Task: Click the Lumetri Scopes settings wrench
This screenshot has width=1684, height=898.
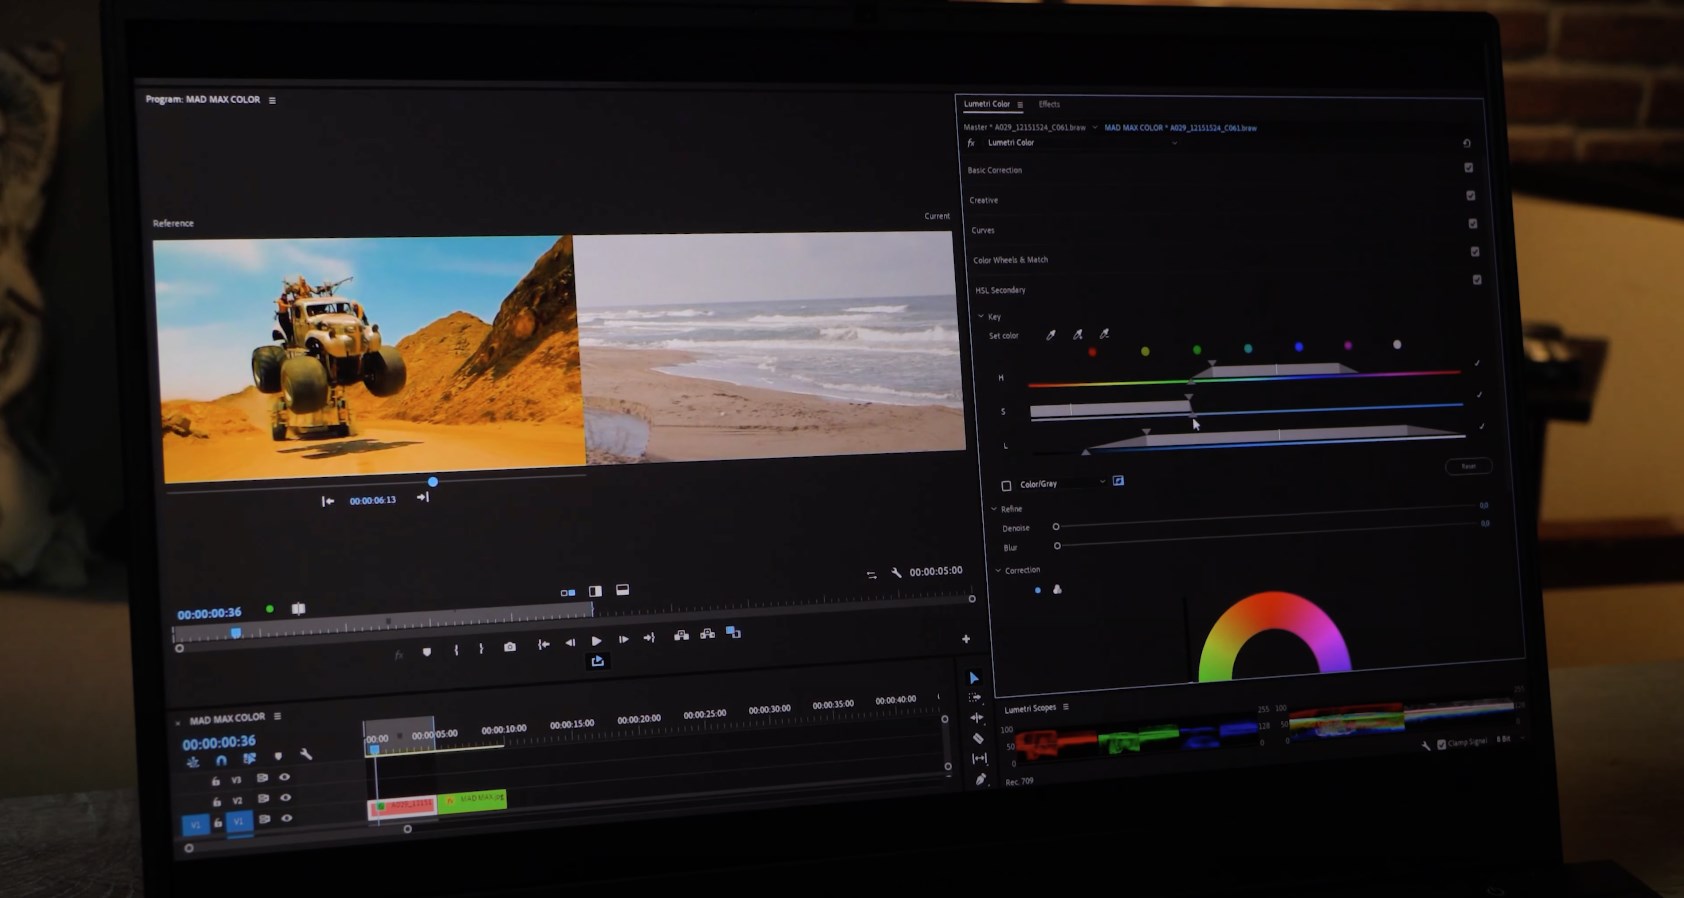Action: click(x=1426, y=745)
